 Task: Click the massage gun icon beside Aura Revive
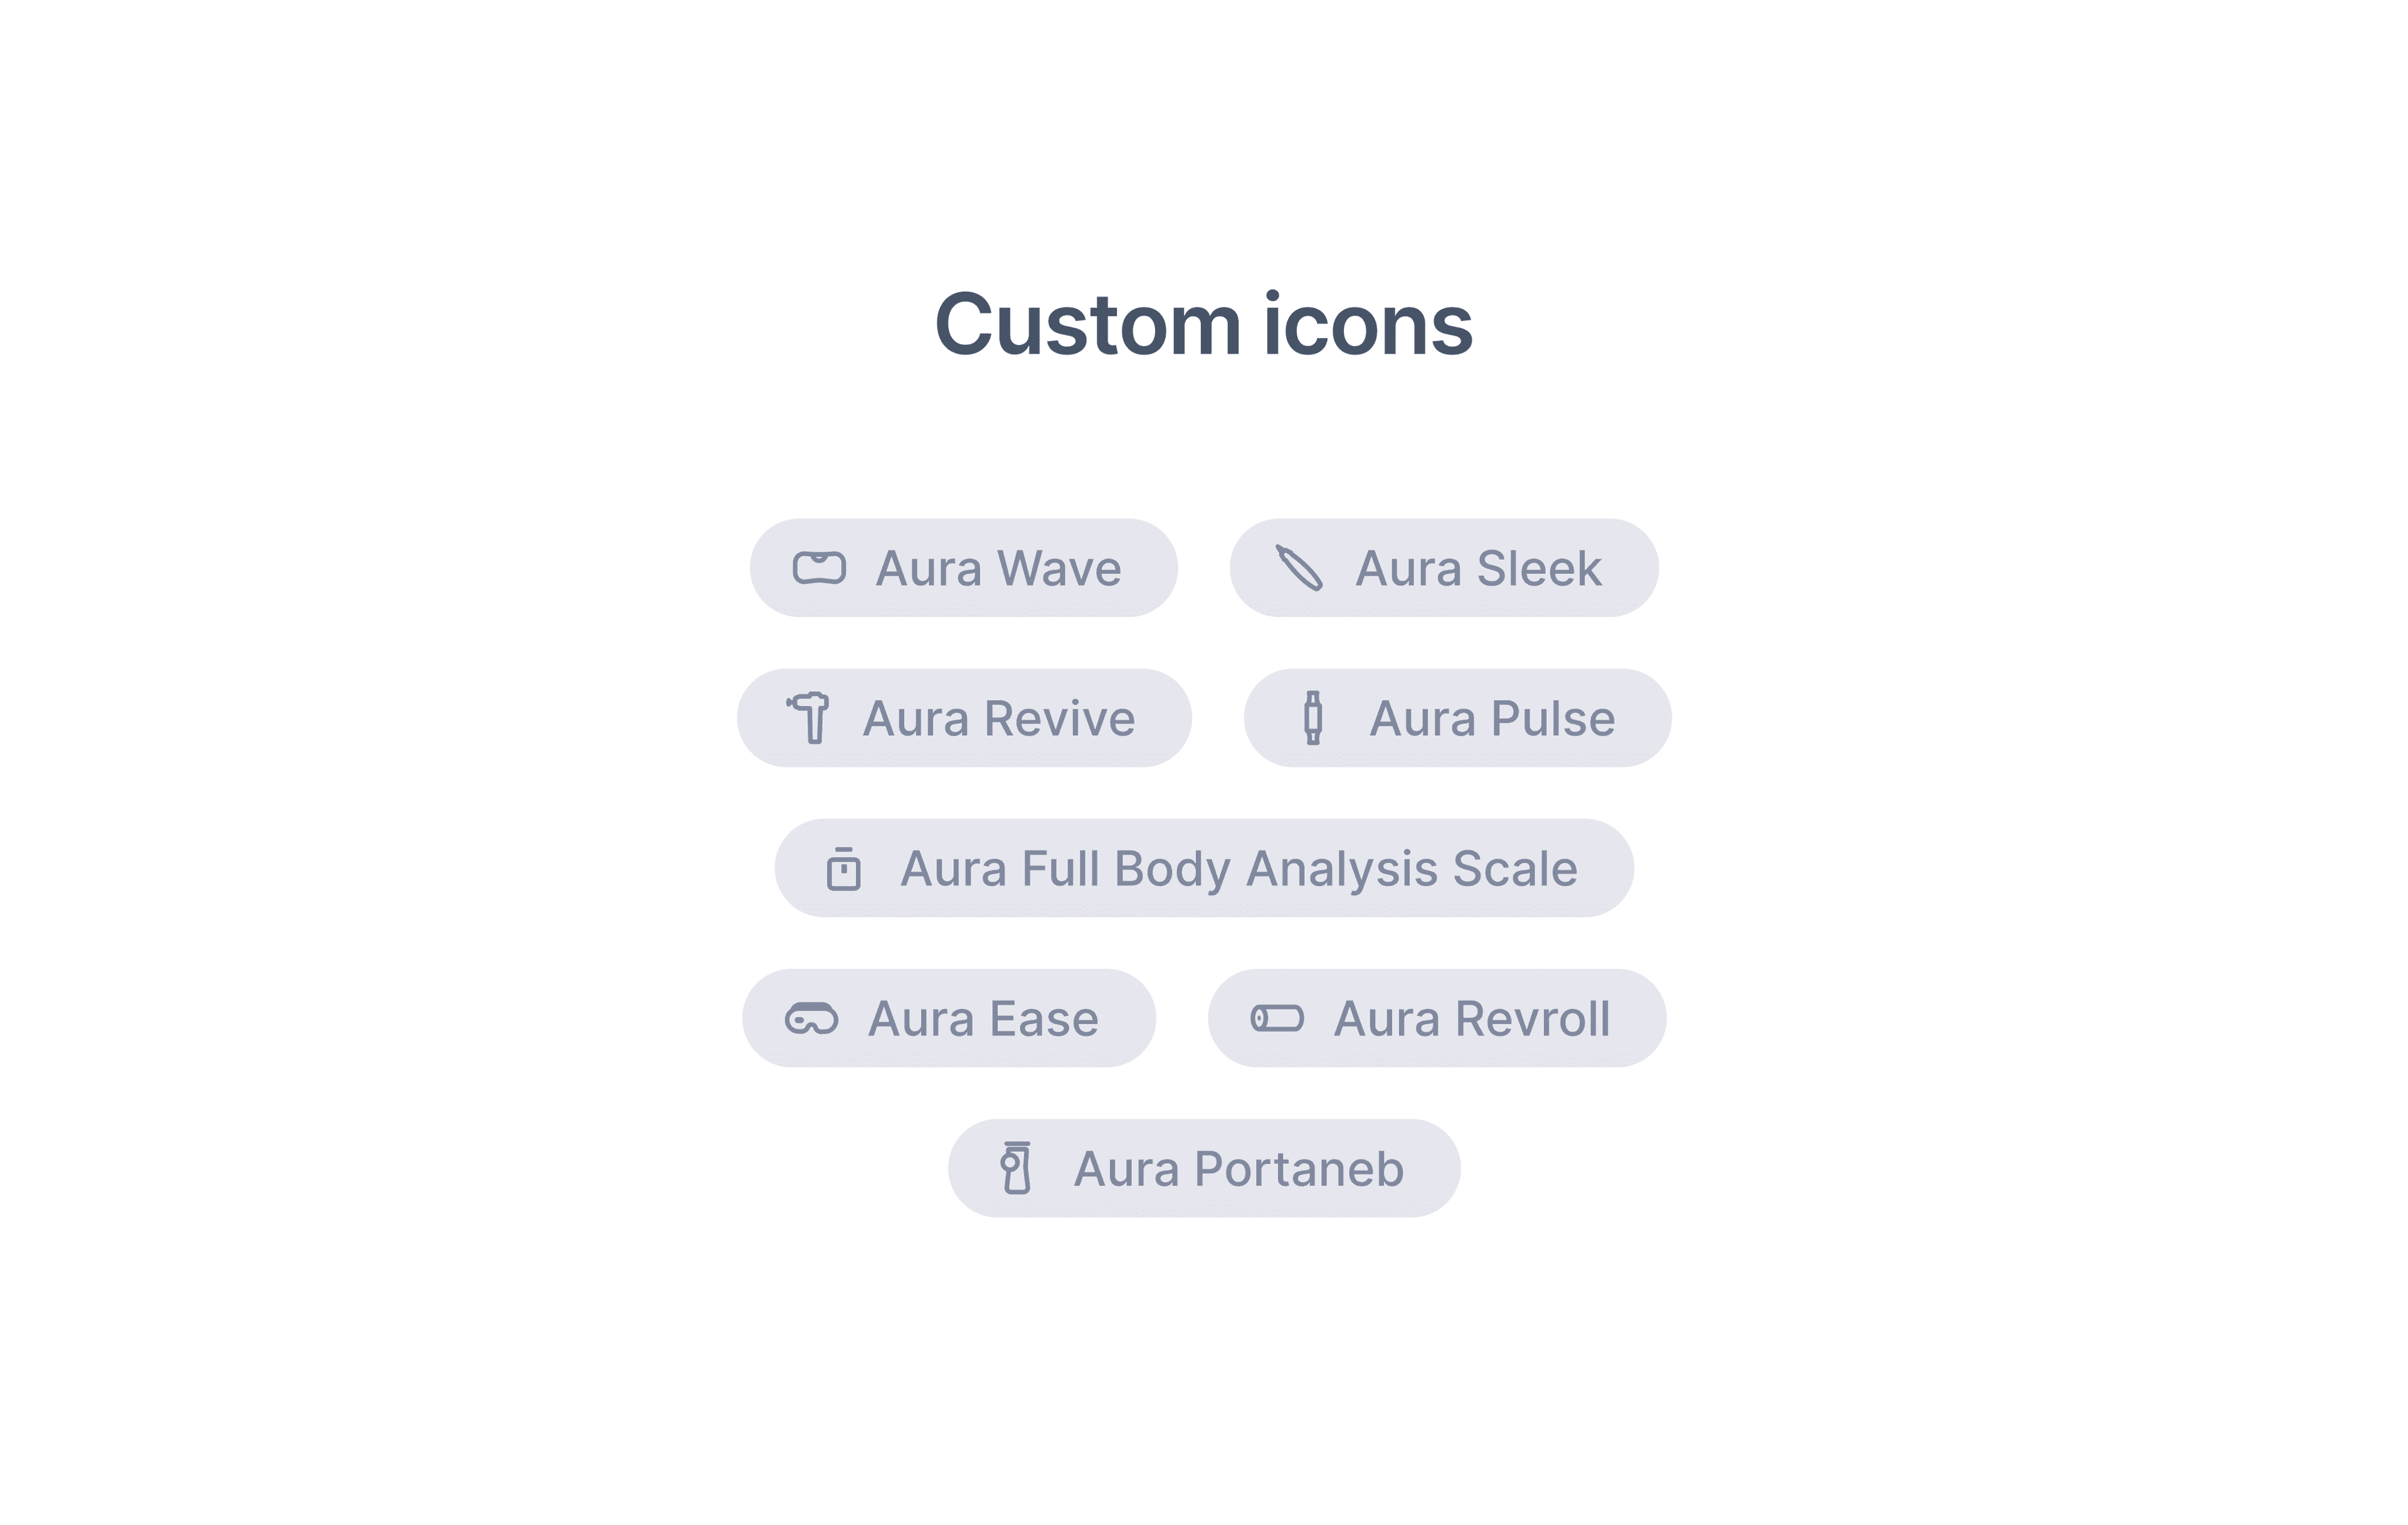(809, 718)
